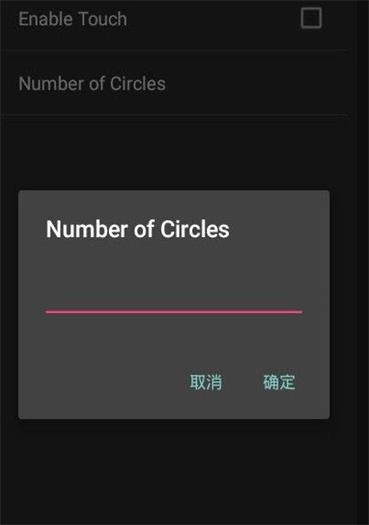Tap dimmed space between settings list and dialog
The image size is (369, 525).
point(174,152)
